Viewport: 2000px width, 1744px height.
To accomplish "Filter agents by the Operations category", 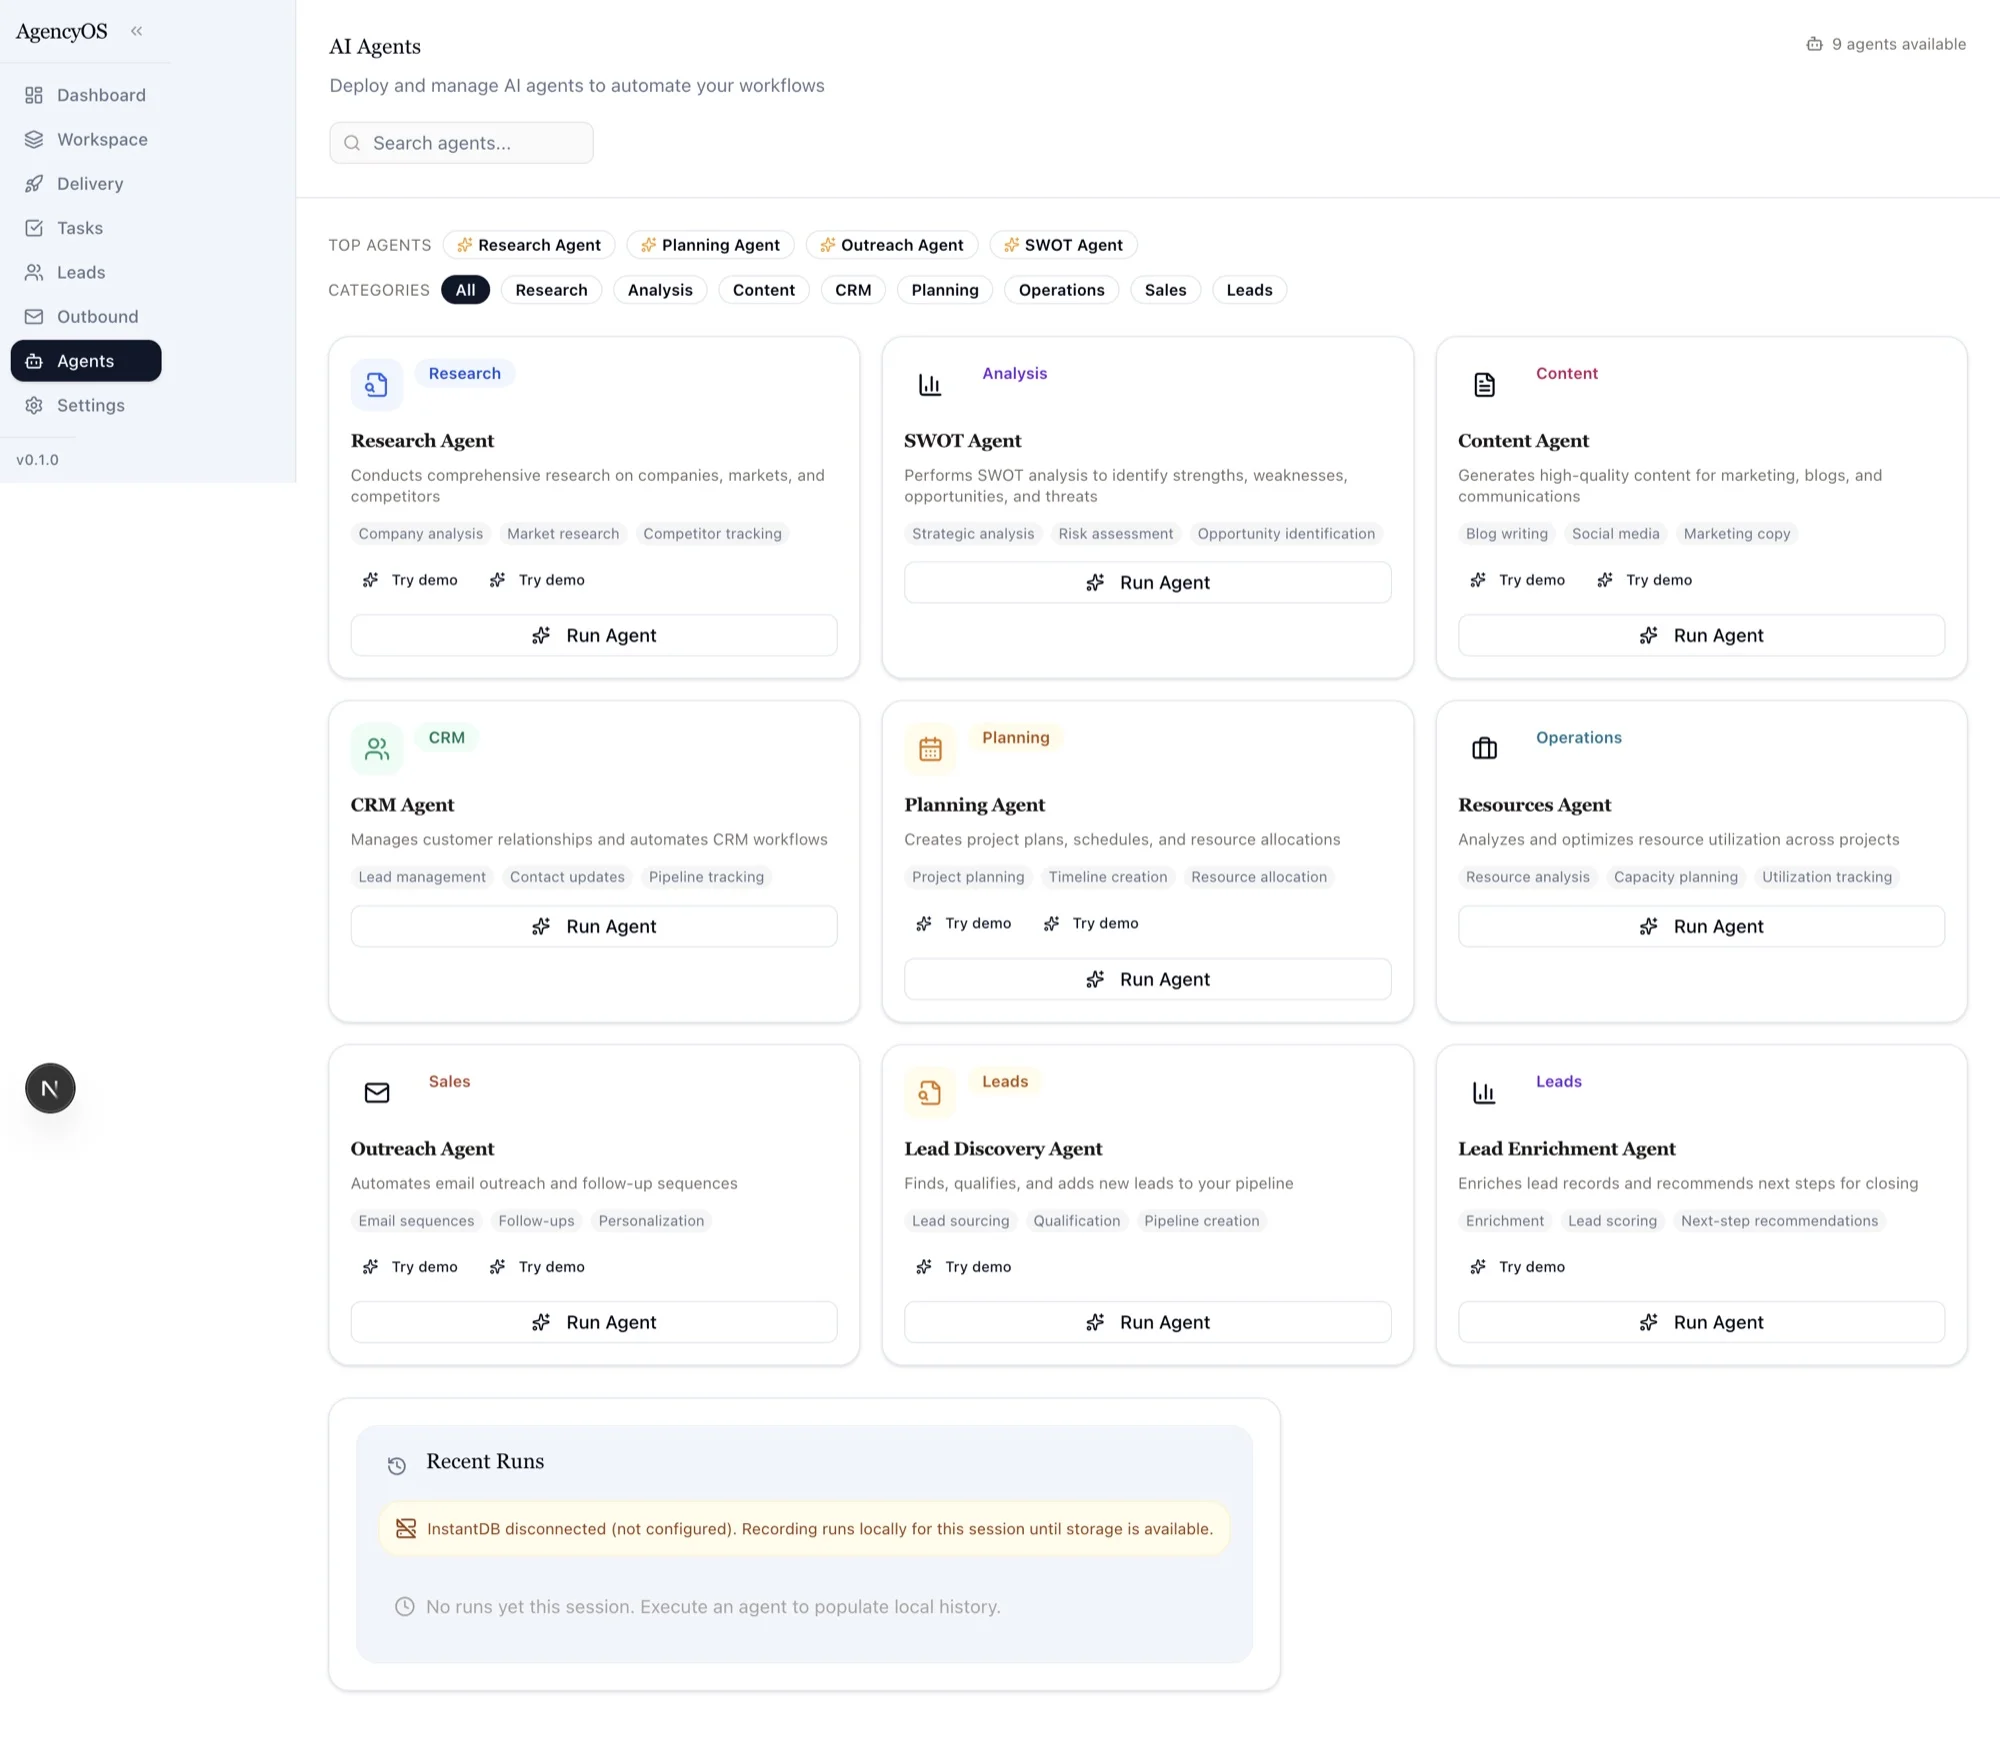I will tap(1061, 290).
